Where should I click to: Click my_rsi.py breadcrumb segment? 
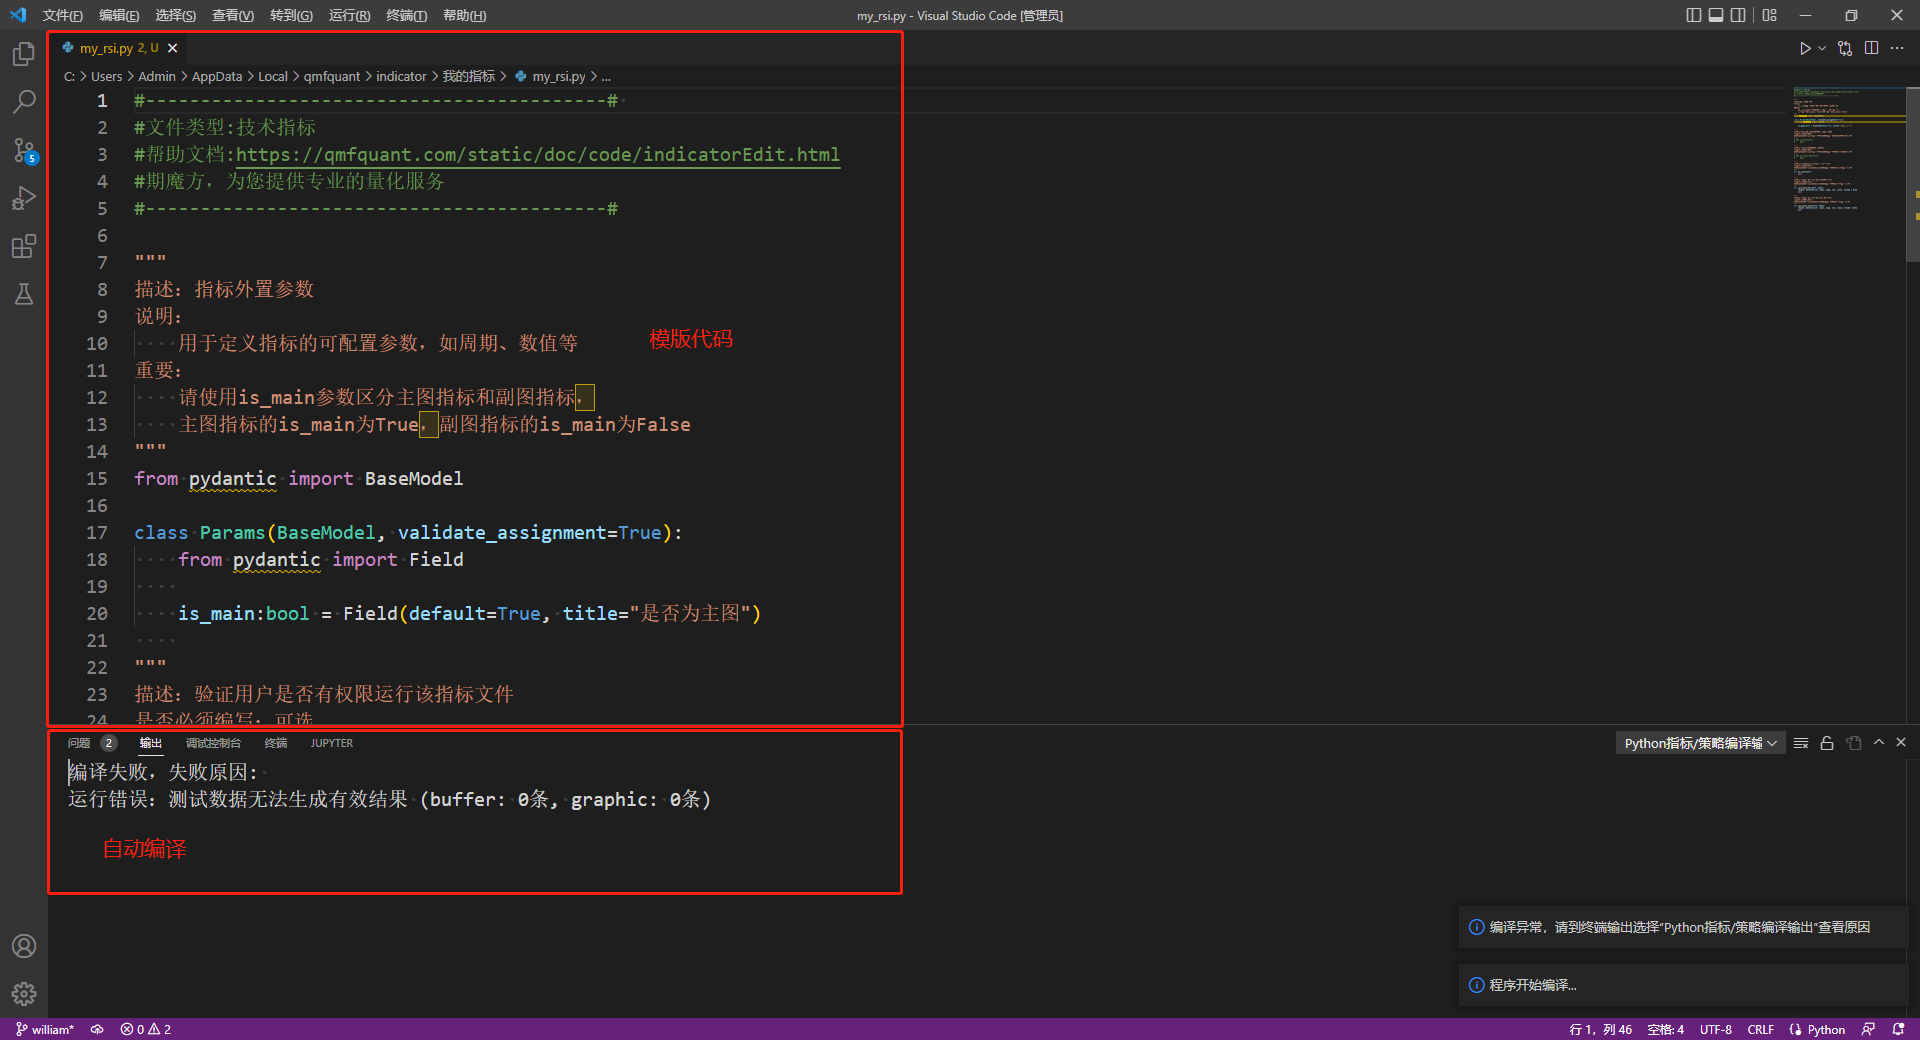click(559, 76)
